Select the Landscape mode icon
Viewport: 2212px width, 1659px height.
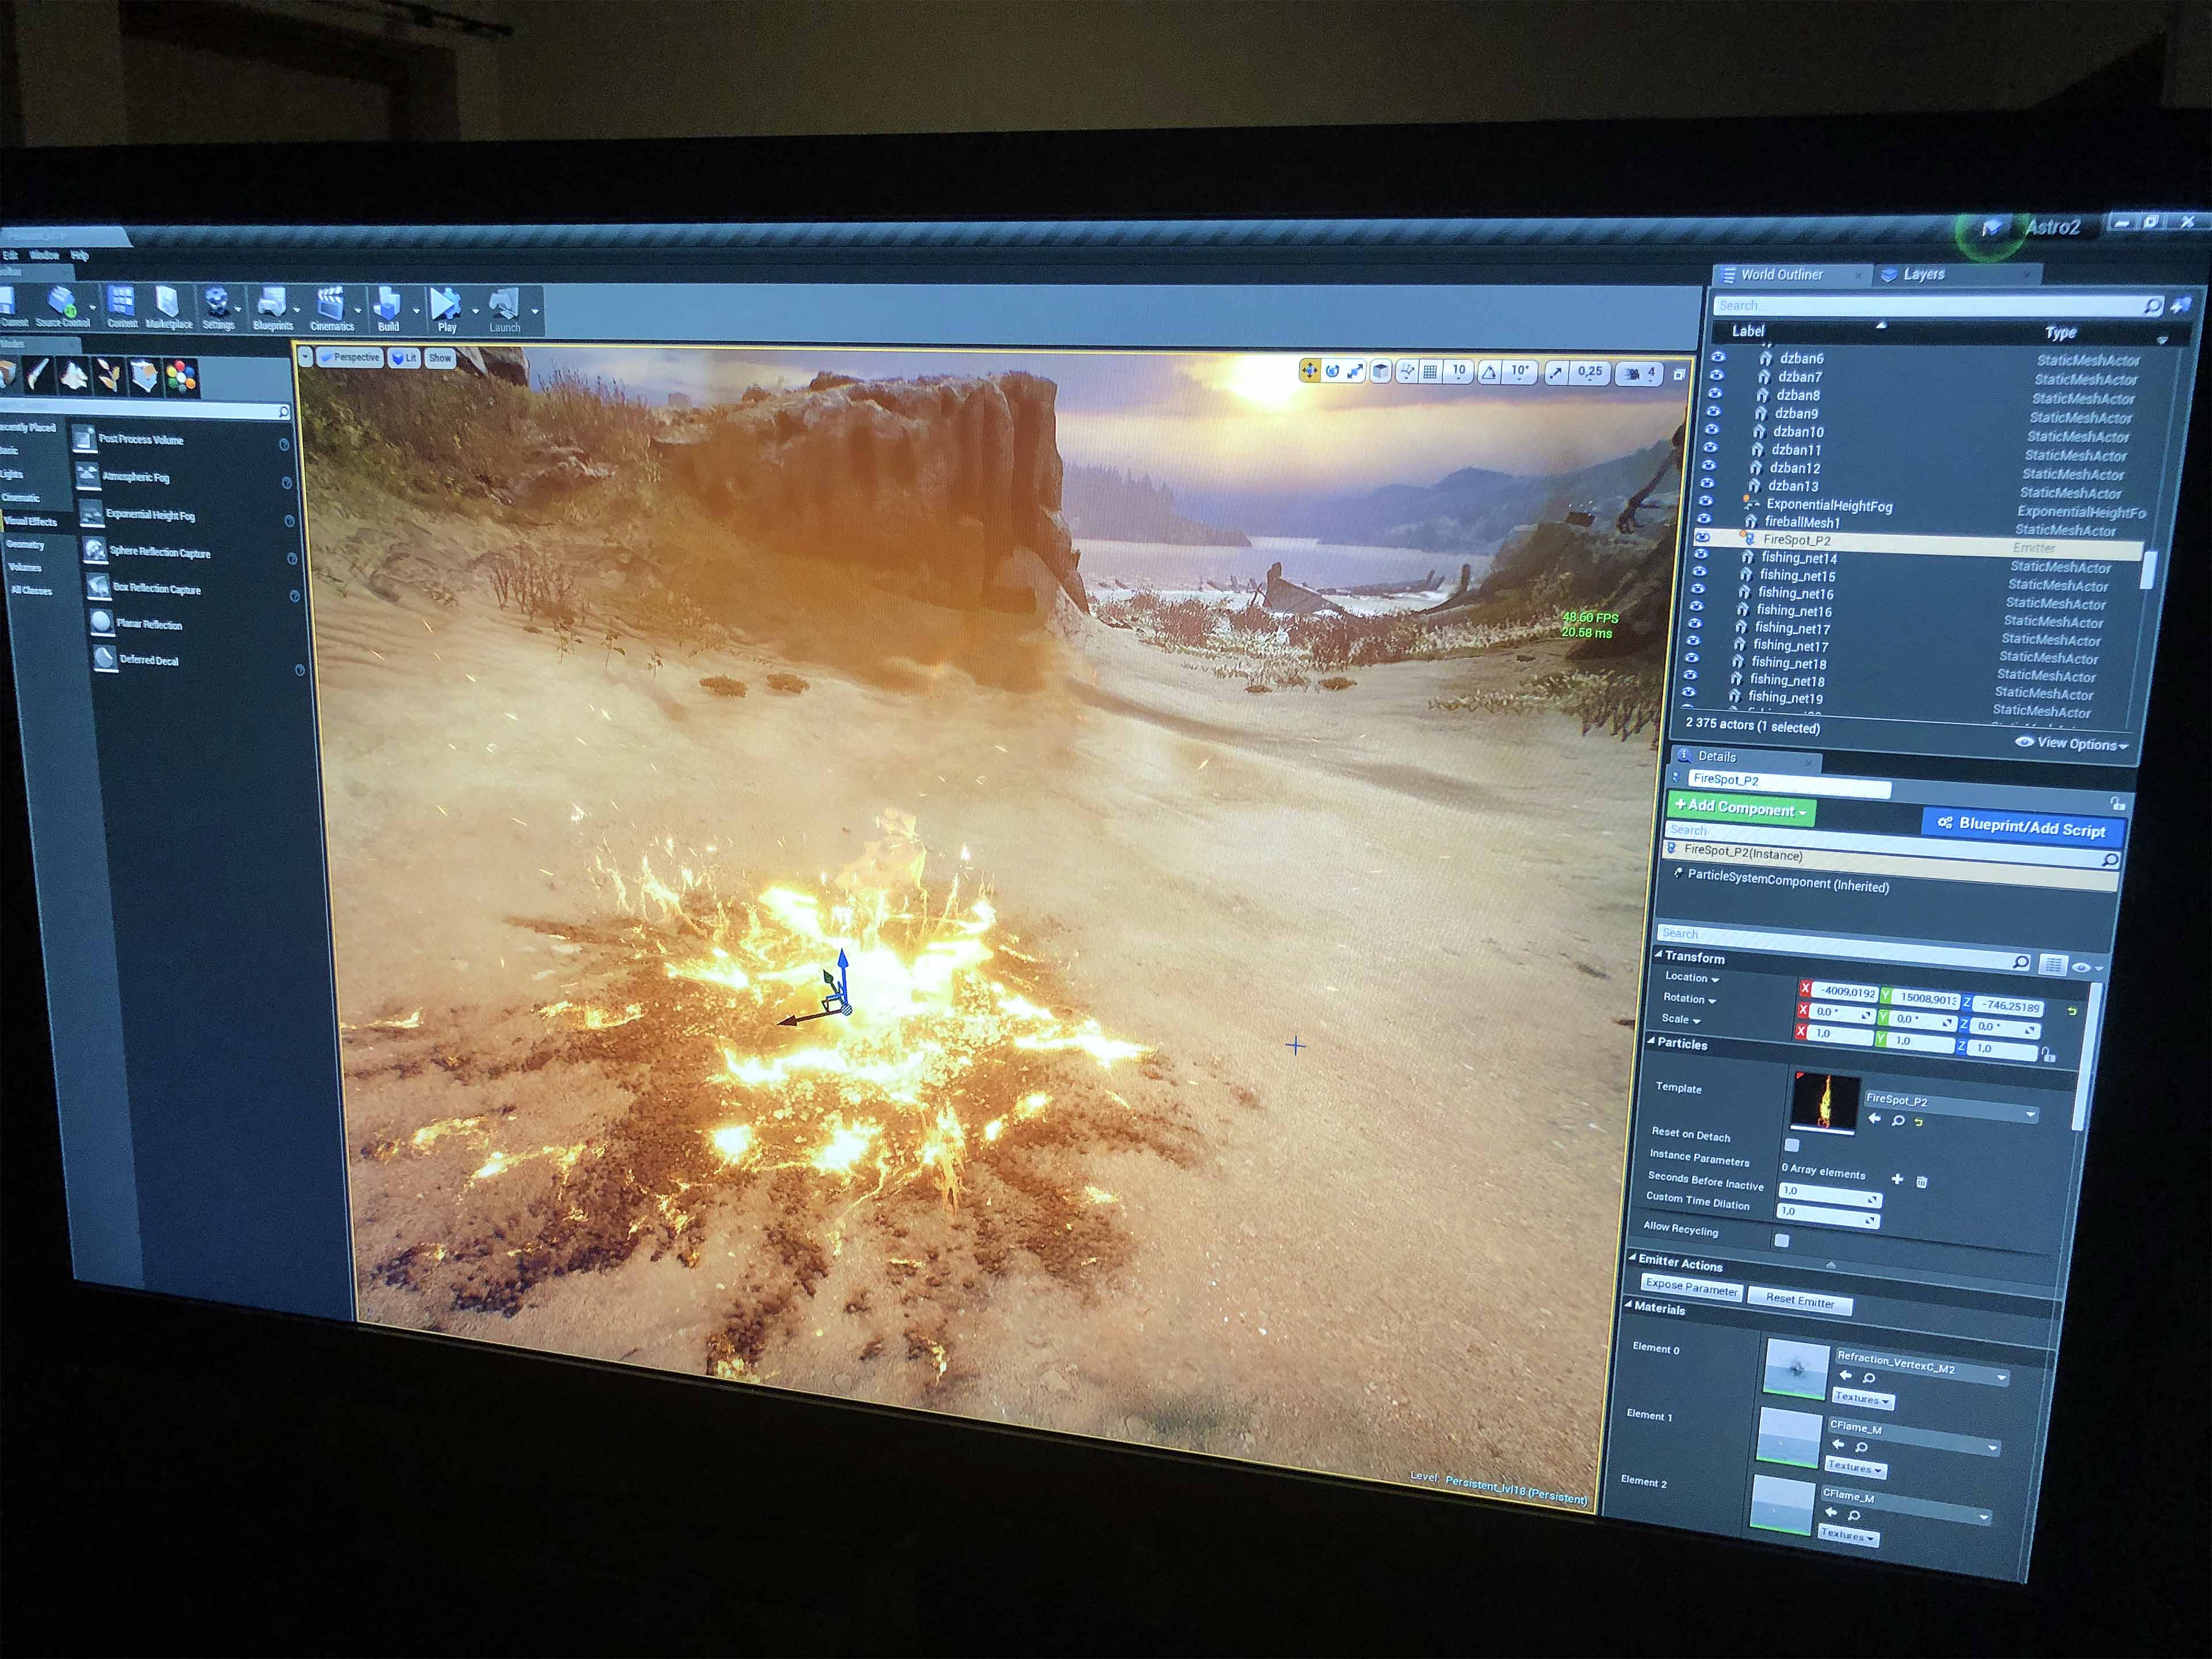pos(74,375)
